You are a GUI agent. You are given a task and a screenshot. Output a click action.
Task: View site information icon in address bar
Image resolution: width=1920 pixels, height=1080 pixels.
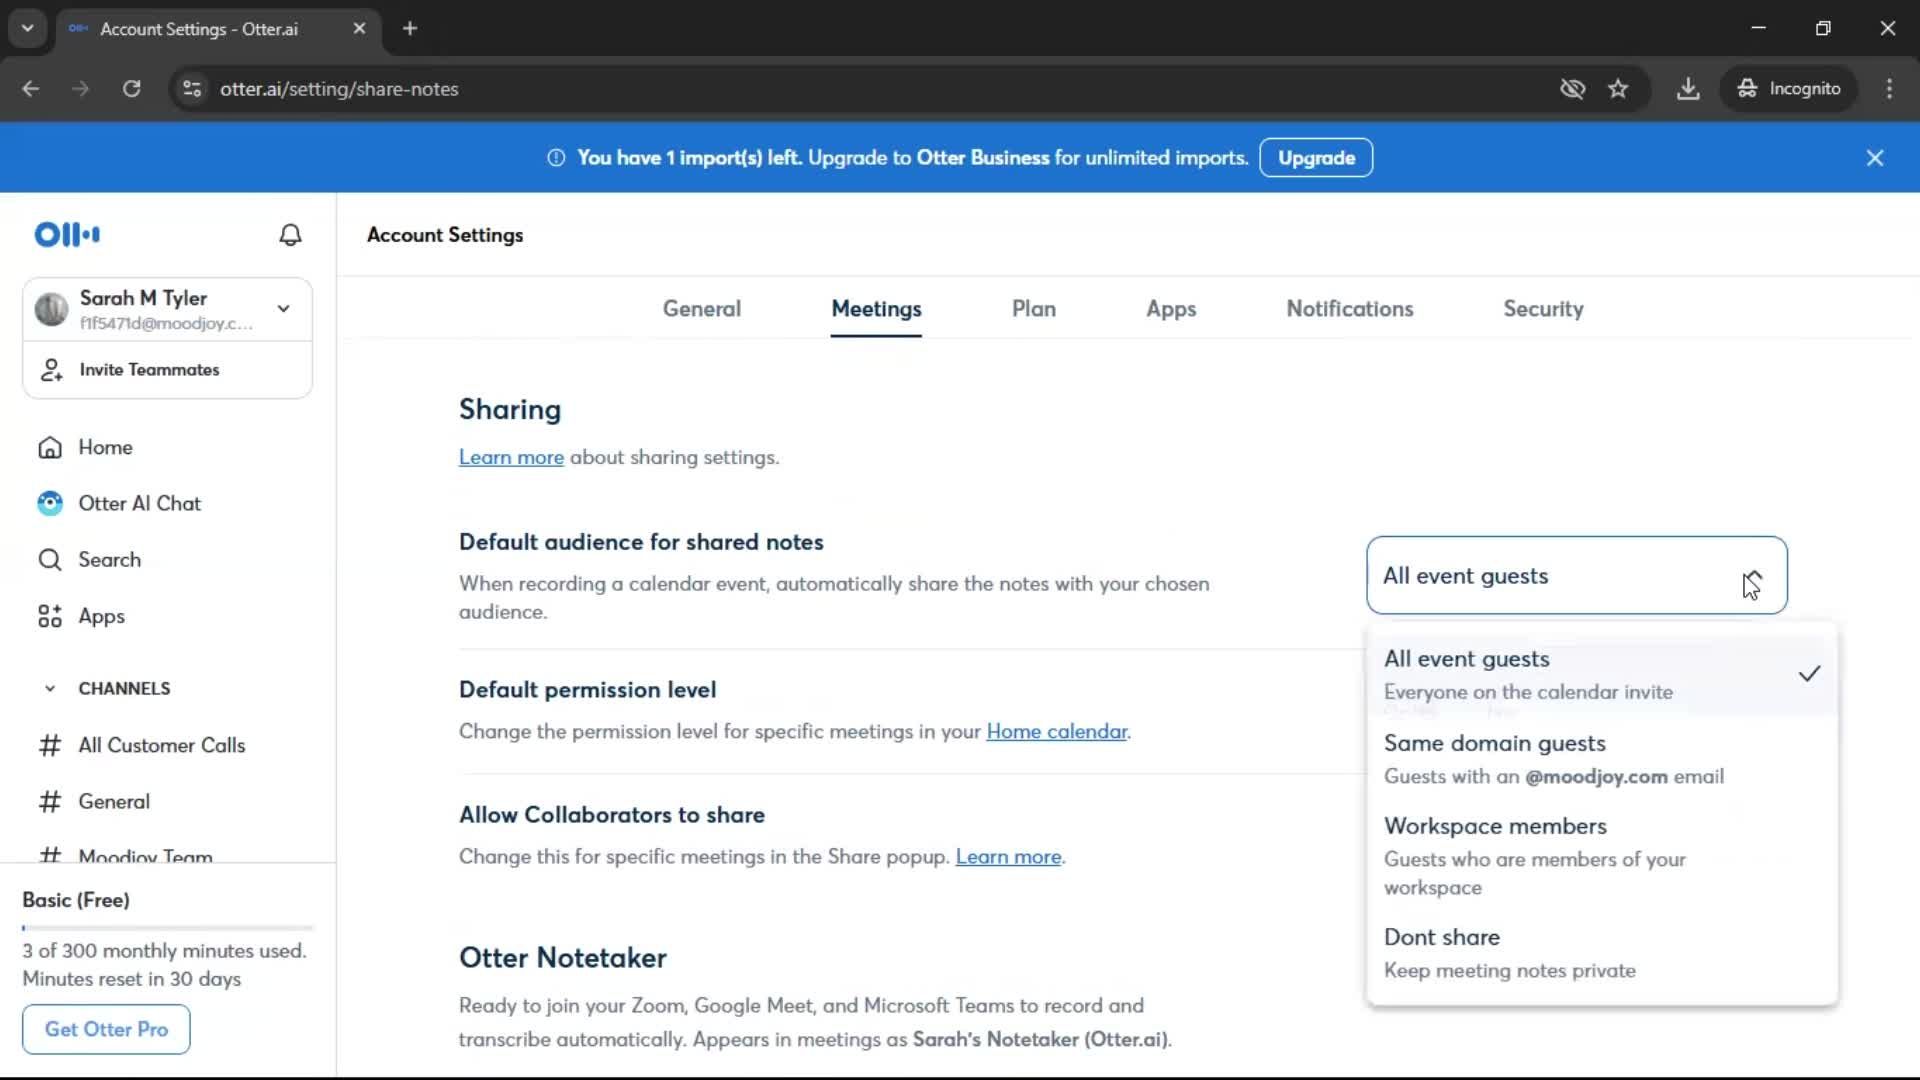point(192,89)
